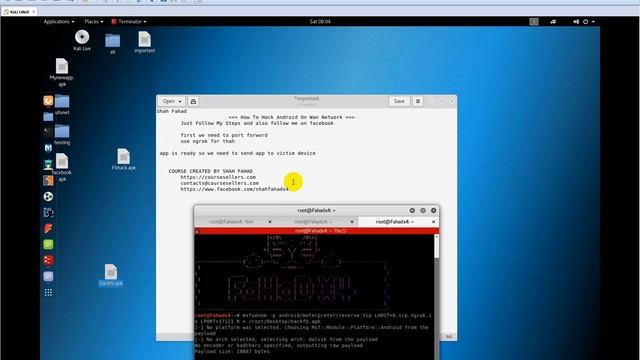
Task: Click the INS status indicator in gedit
Action: coord(449,337)
